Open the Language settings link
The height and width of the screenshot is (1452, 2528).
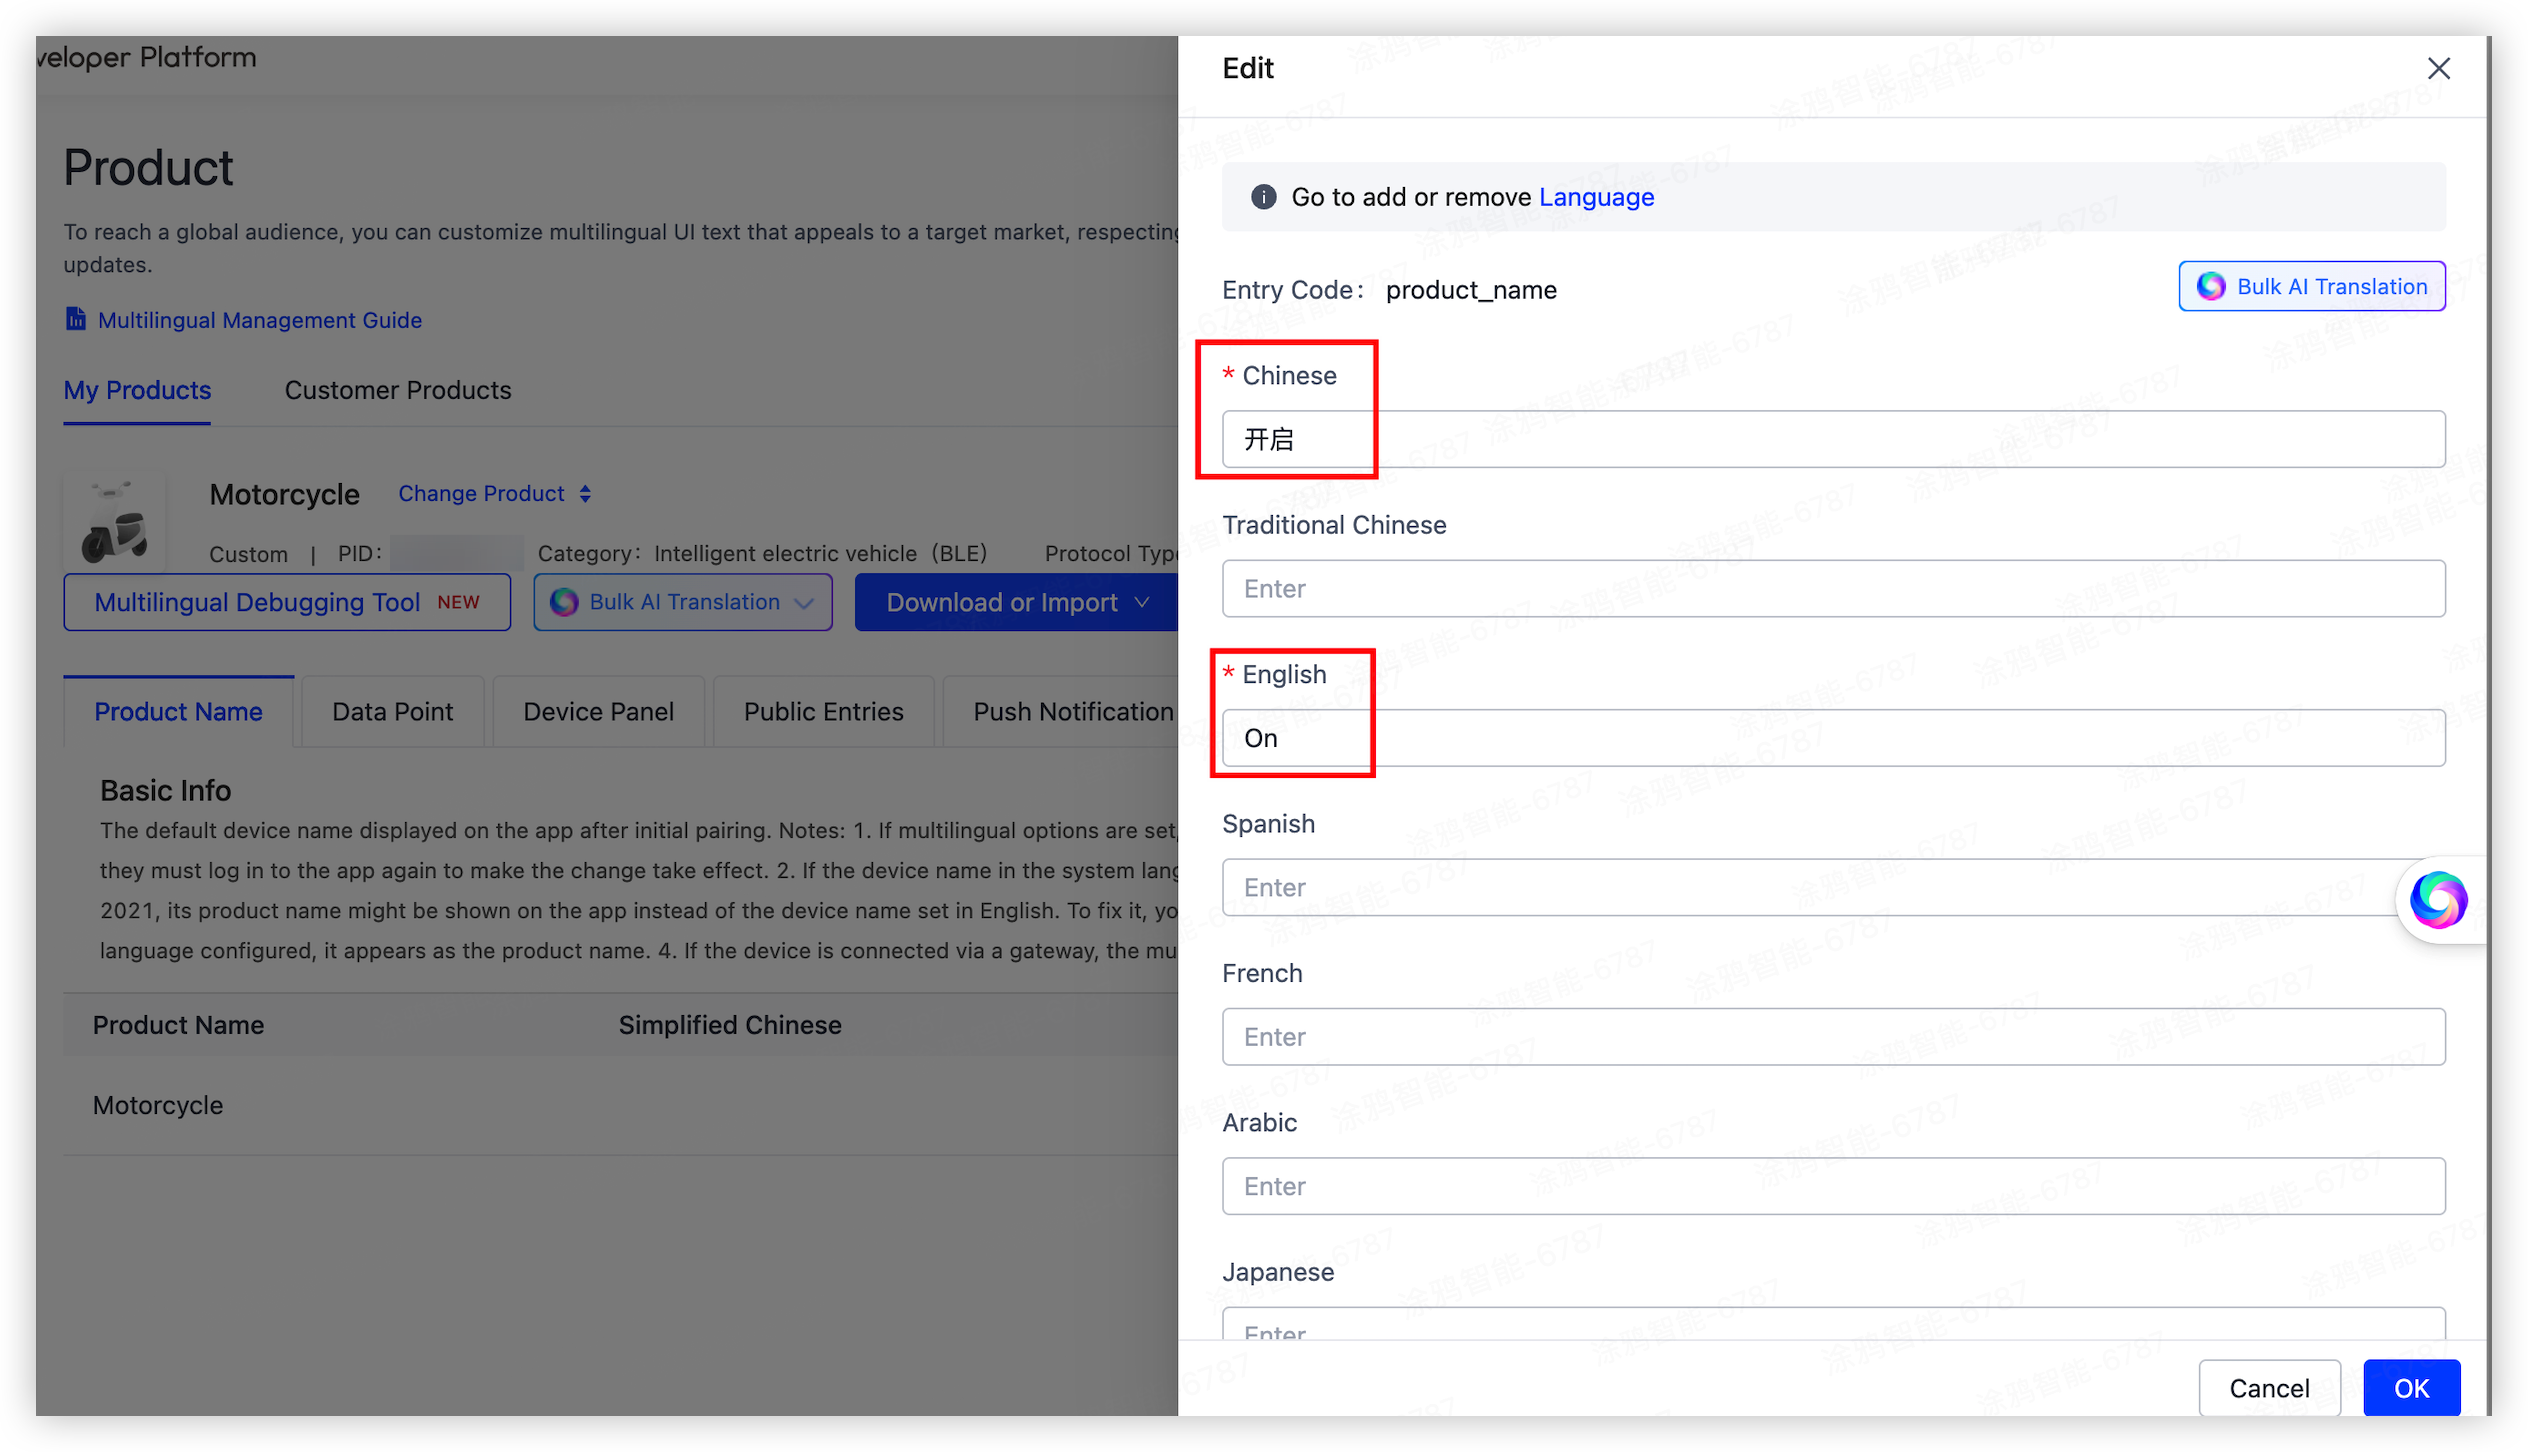tap(1596, 197)
